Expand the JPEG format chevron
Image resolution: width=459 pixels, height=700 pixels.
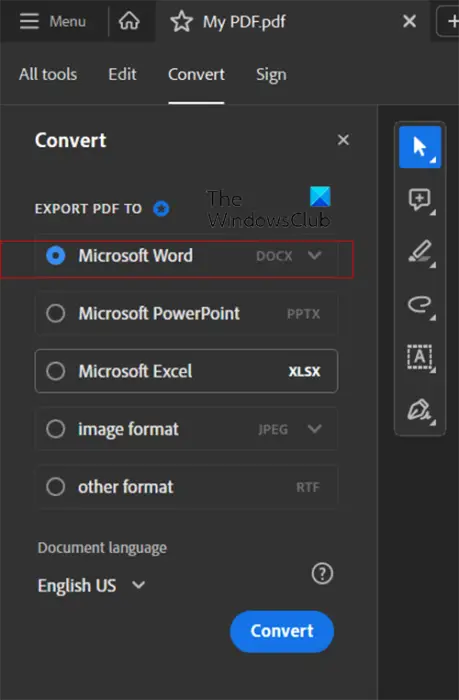[x=315, y=429]
